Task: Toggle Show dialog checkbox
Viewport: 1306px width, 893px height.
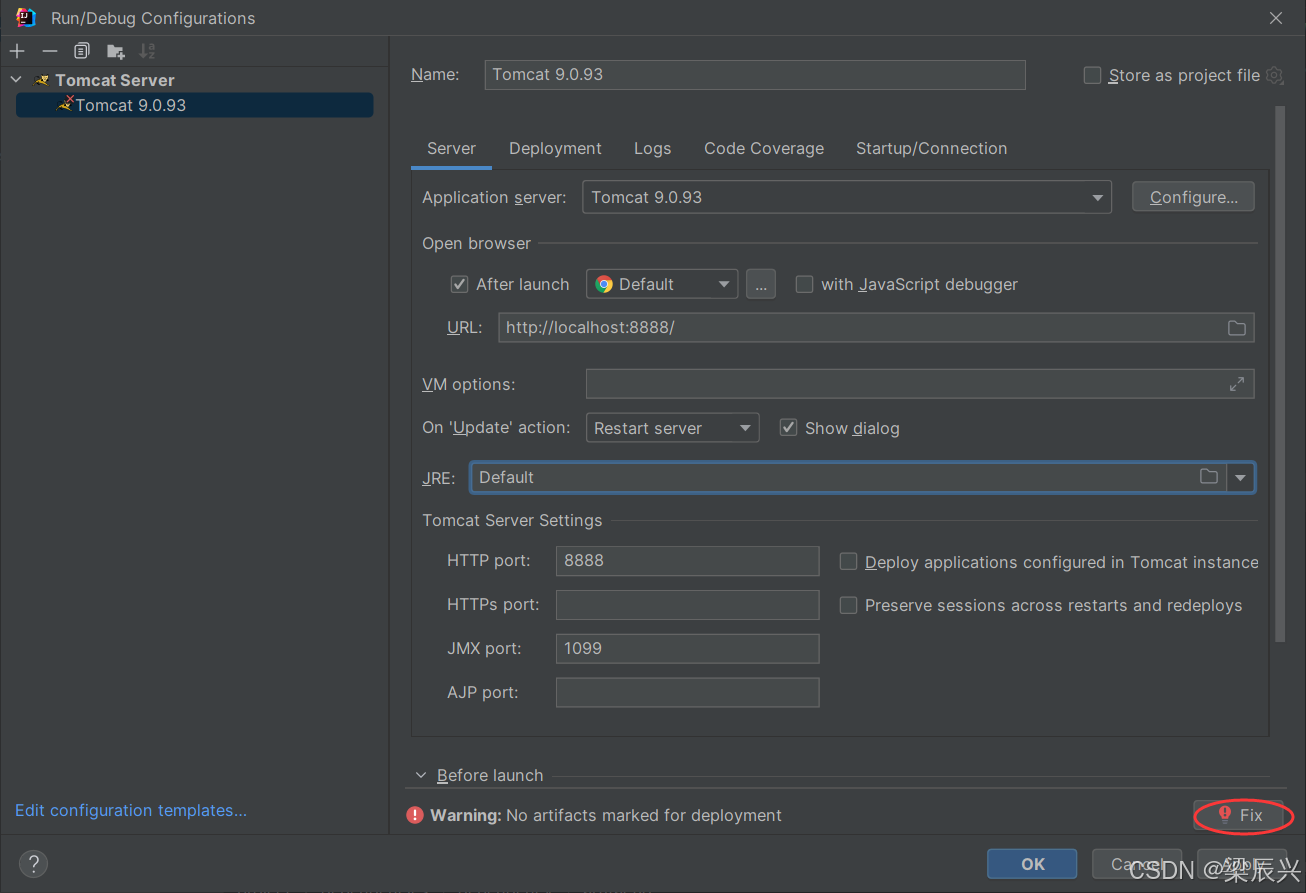Action: tap(788, 428)
